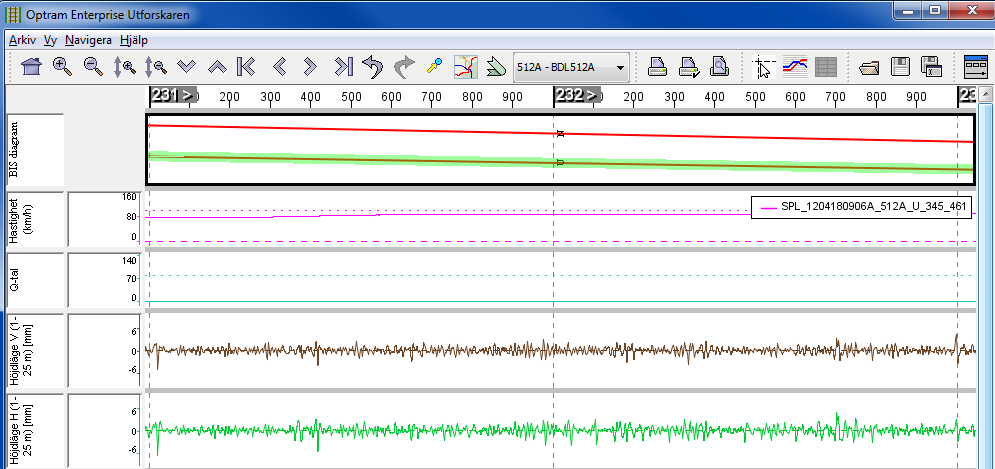
Task: Click the downward chevron toolbar icon
Action: coord(187,67)
